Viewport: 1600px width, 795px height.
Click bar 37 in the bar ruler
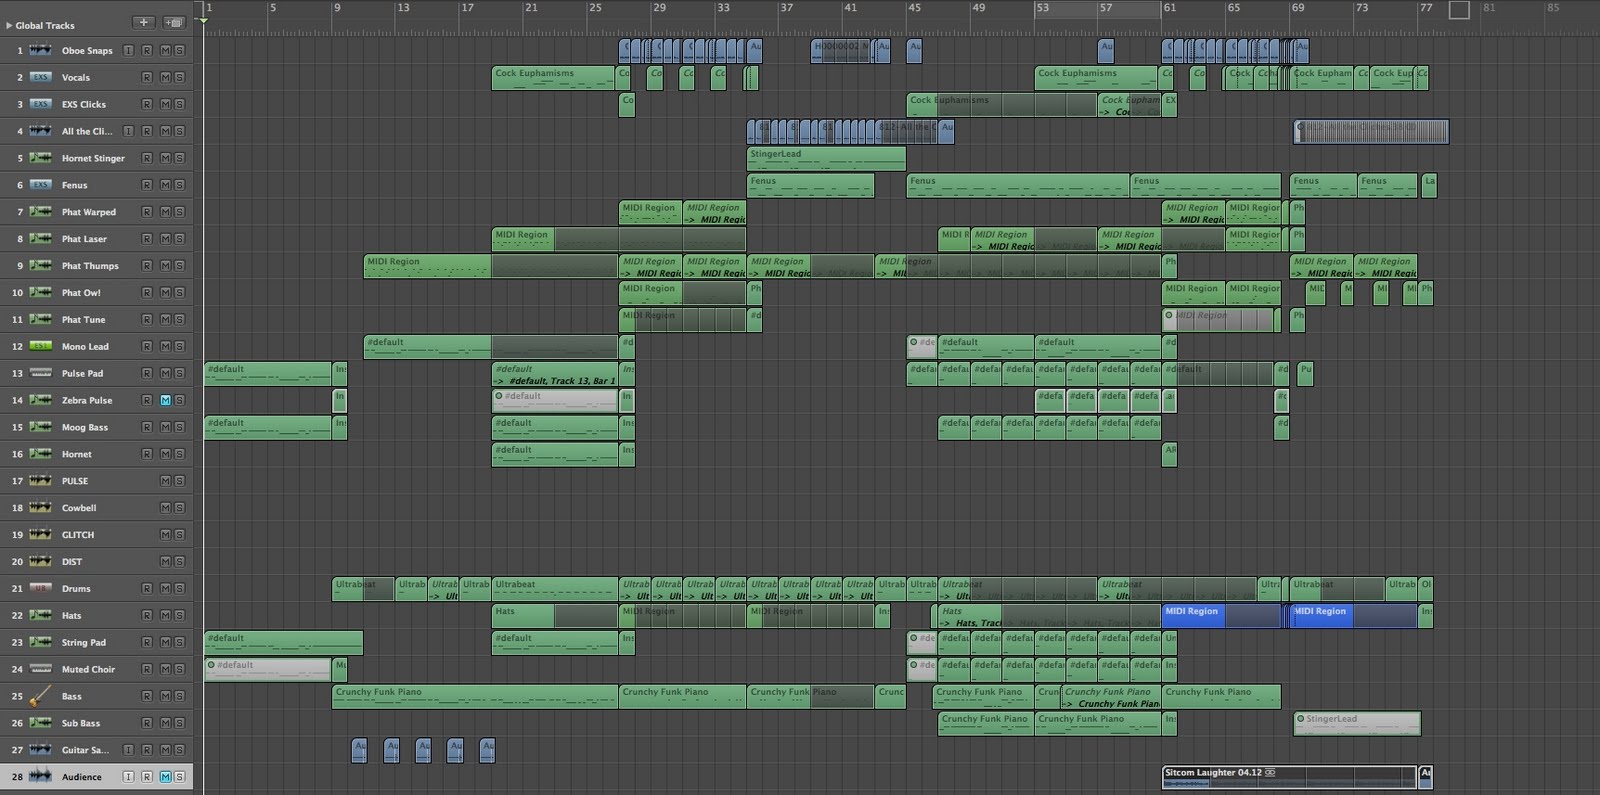pyautogui.click(x=787, y=8)
